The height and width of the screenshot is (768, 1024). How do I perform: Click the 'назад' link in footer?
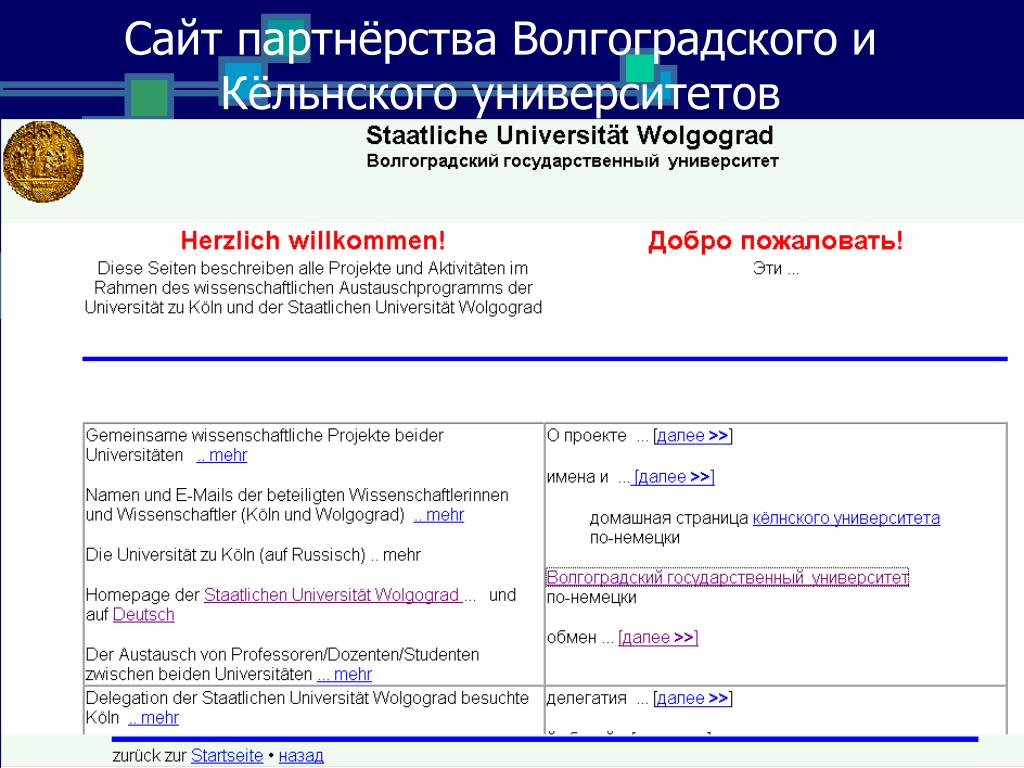tap(301, 756)
